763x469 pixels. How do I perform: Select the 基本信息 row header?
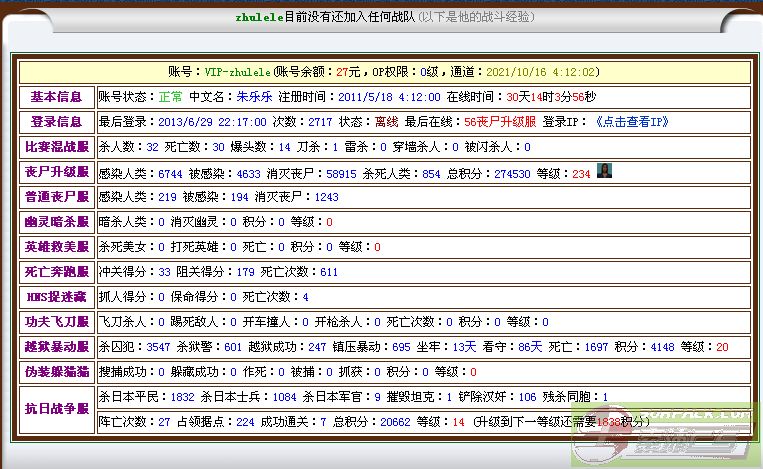pos(56,97)
